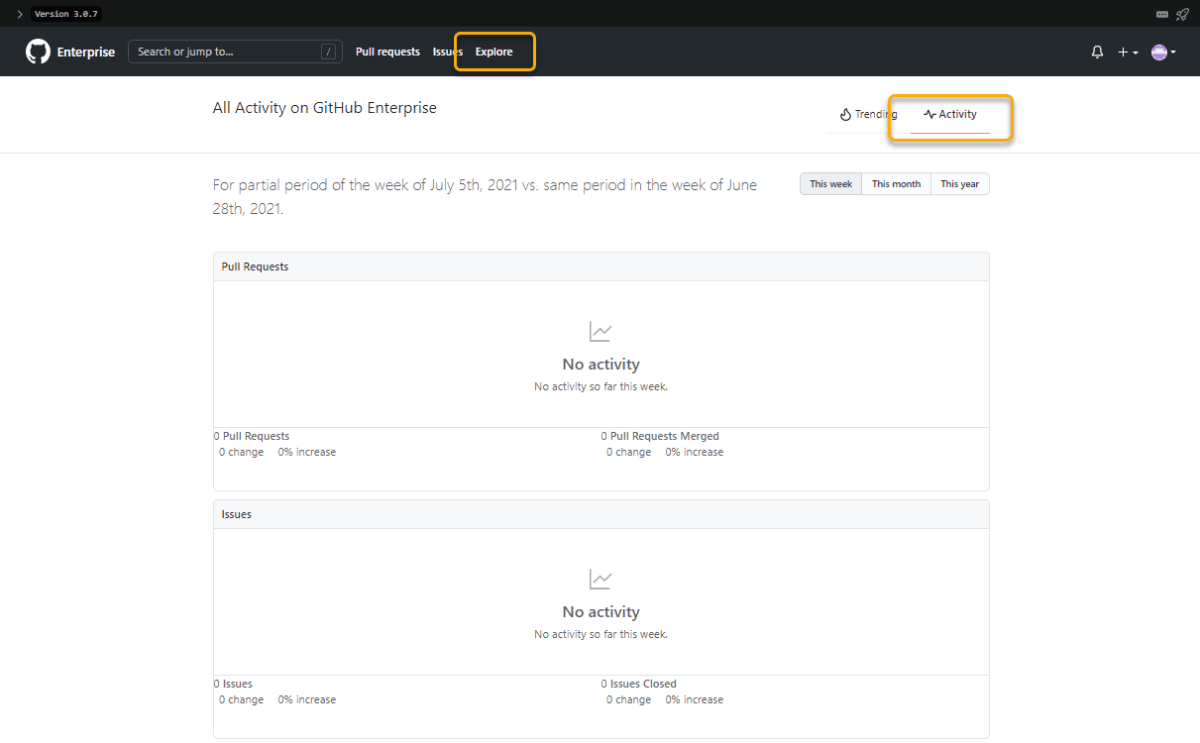
Task: Click the 0 Issues Closed stat
Action: (639, 684)
